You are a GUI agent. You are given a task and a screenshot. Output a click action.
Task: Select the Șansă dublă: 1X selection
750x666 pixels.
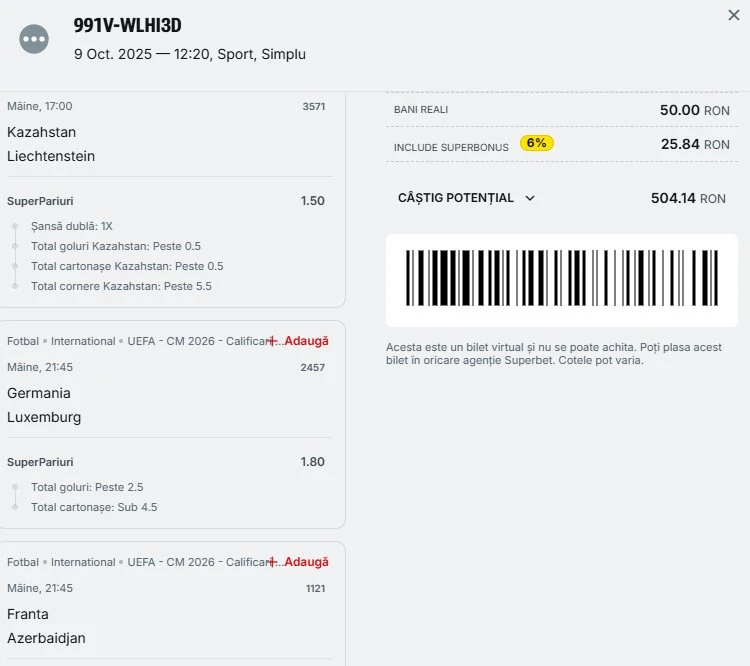pyautogui.click(x=71, y=226)
